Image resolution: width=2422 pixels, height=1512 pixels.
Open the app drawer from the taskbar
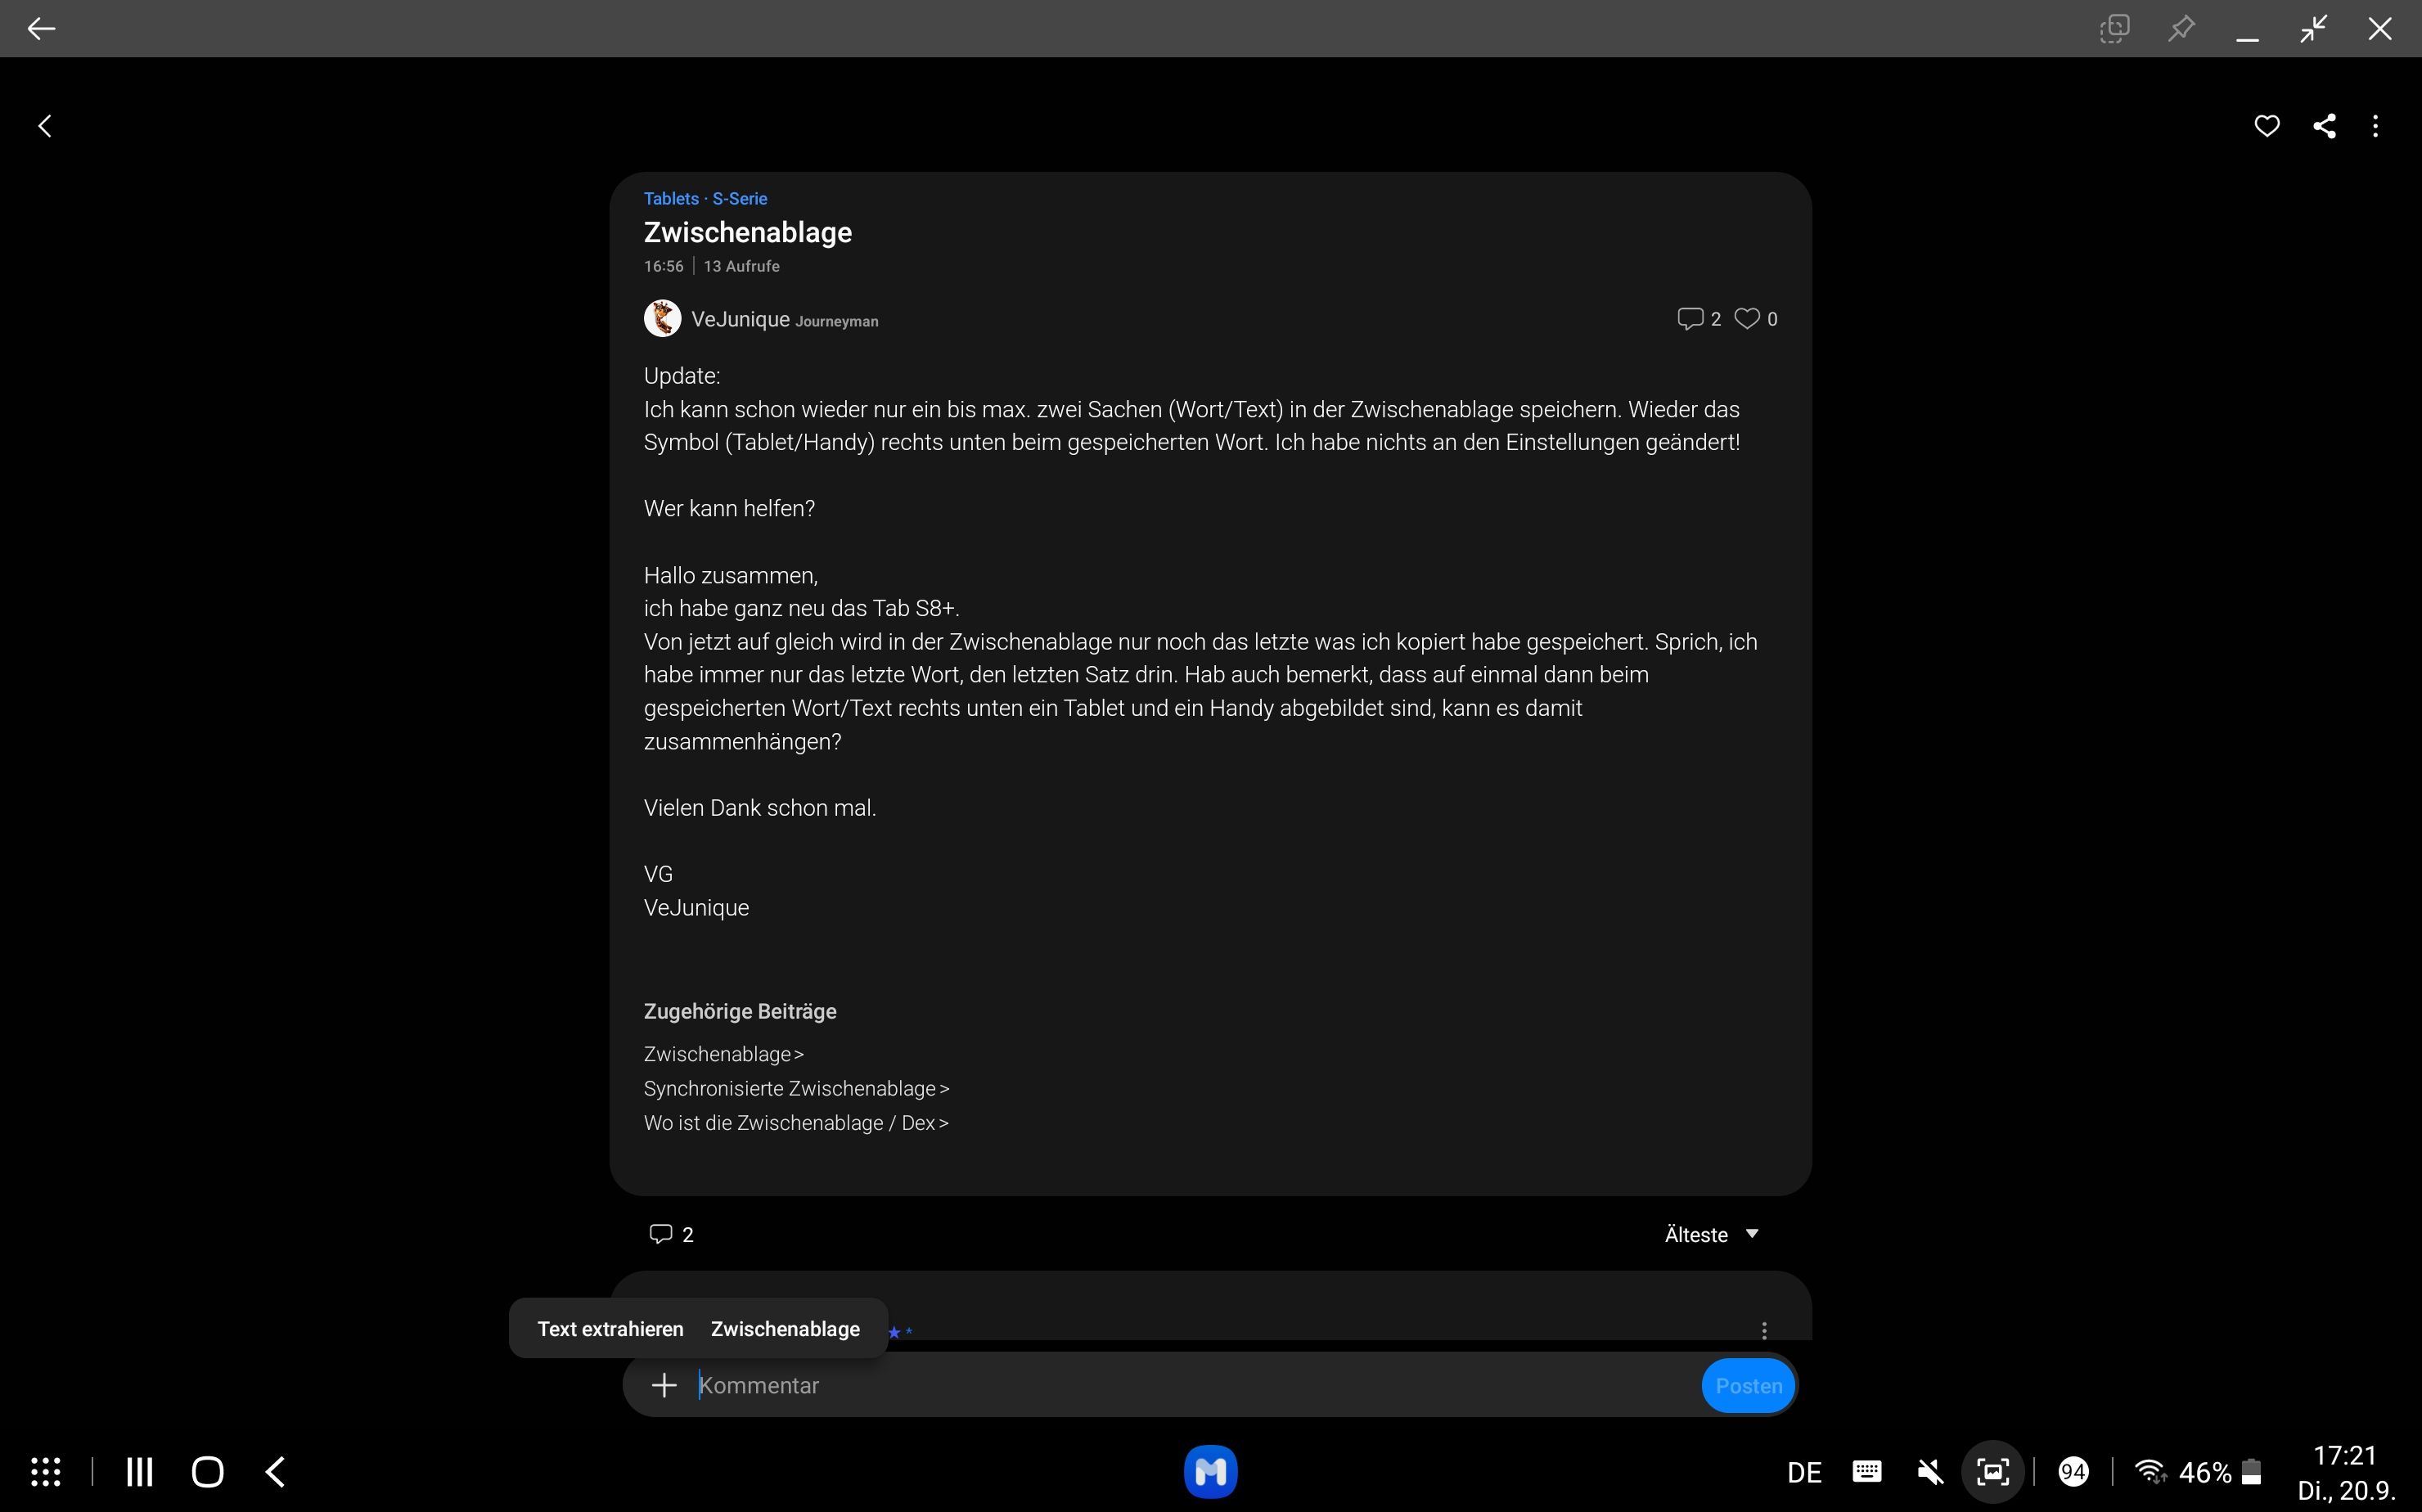(x=45, y=1471)
